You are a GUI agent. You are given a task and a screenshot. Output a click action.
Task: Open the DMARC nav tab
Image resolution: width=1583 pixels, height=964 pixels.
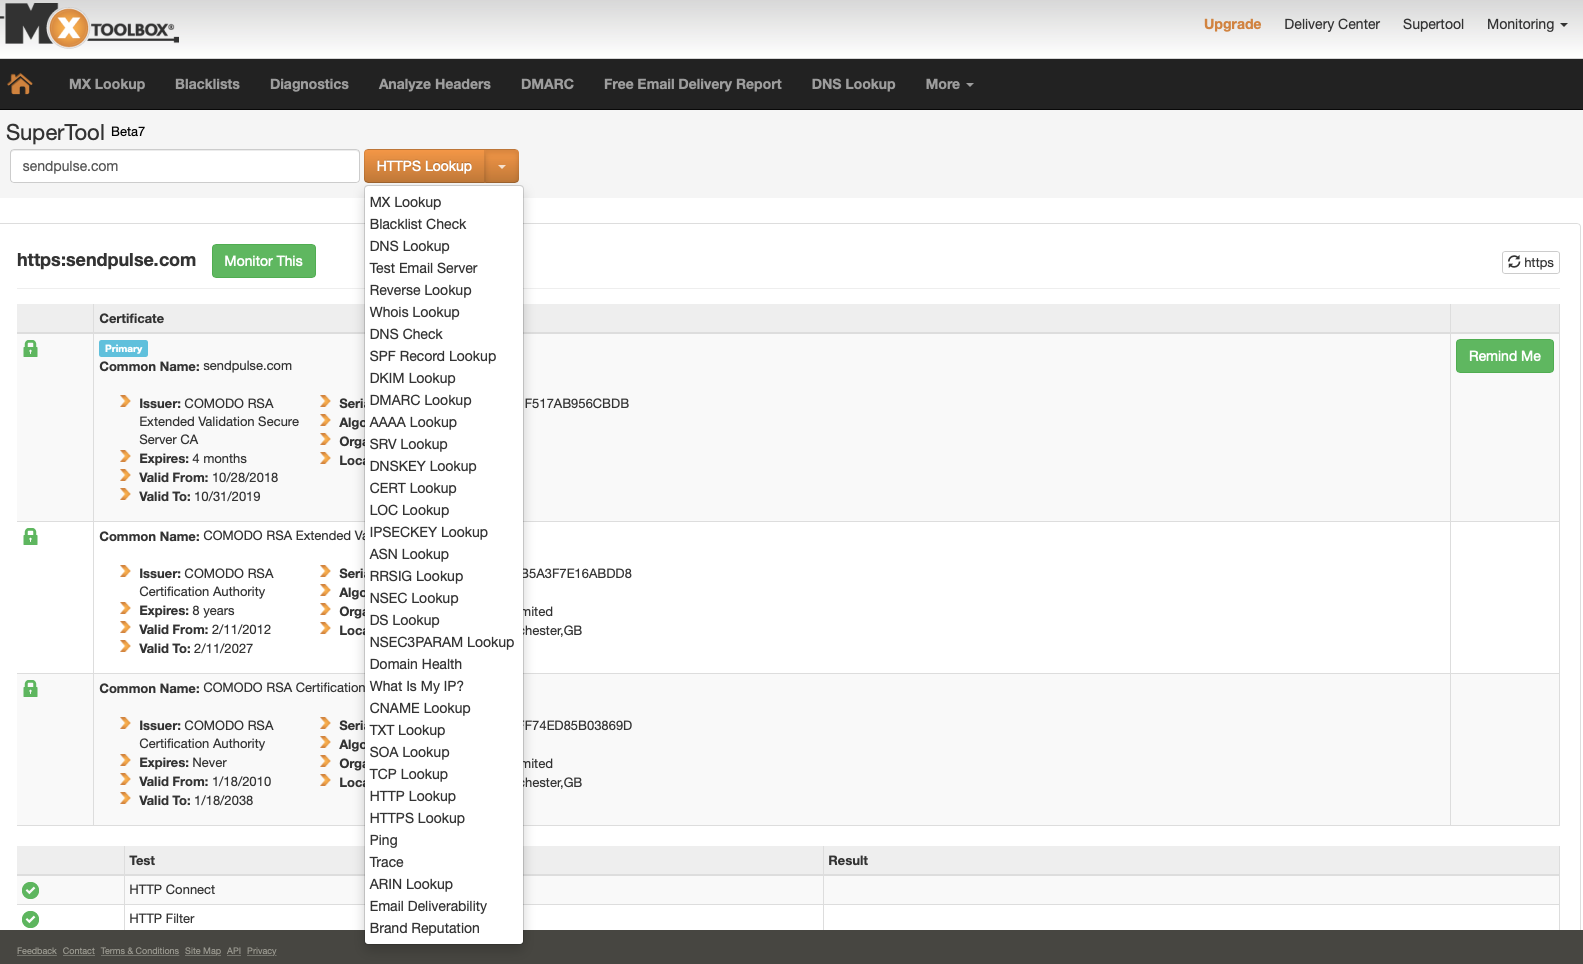point(547,84)
